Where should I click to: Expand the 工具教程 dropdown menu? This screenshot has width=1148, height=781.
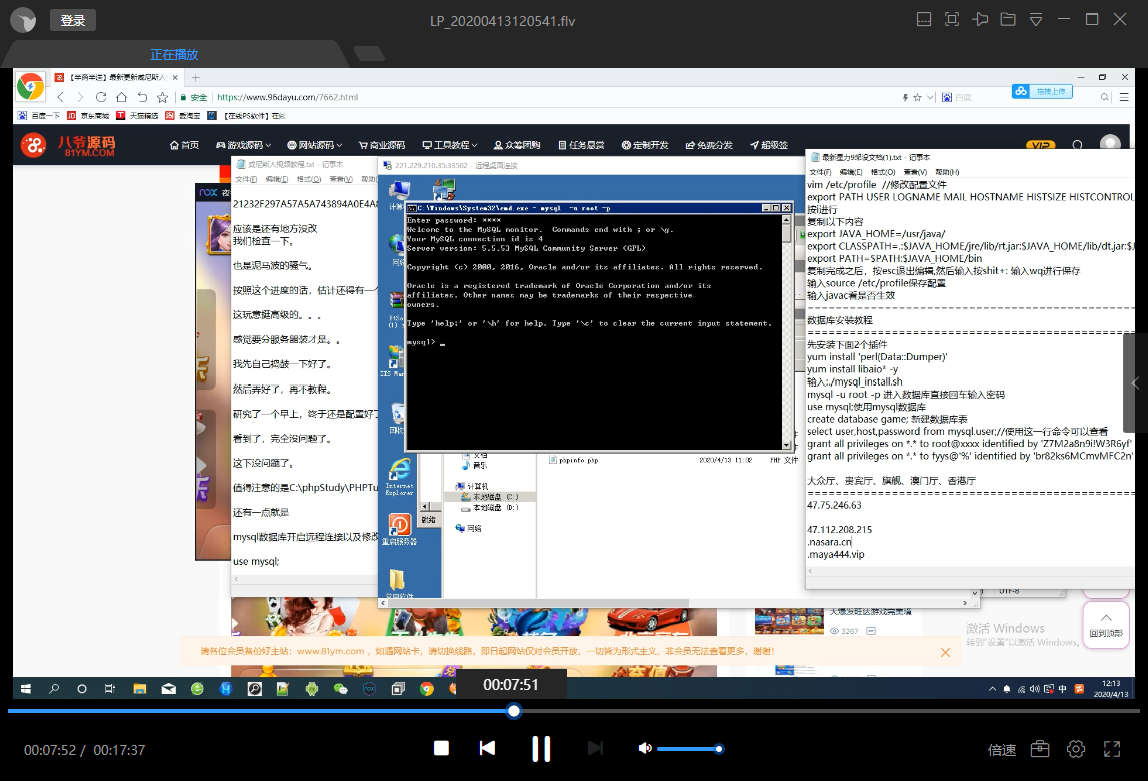[x=450, y=145]
